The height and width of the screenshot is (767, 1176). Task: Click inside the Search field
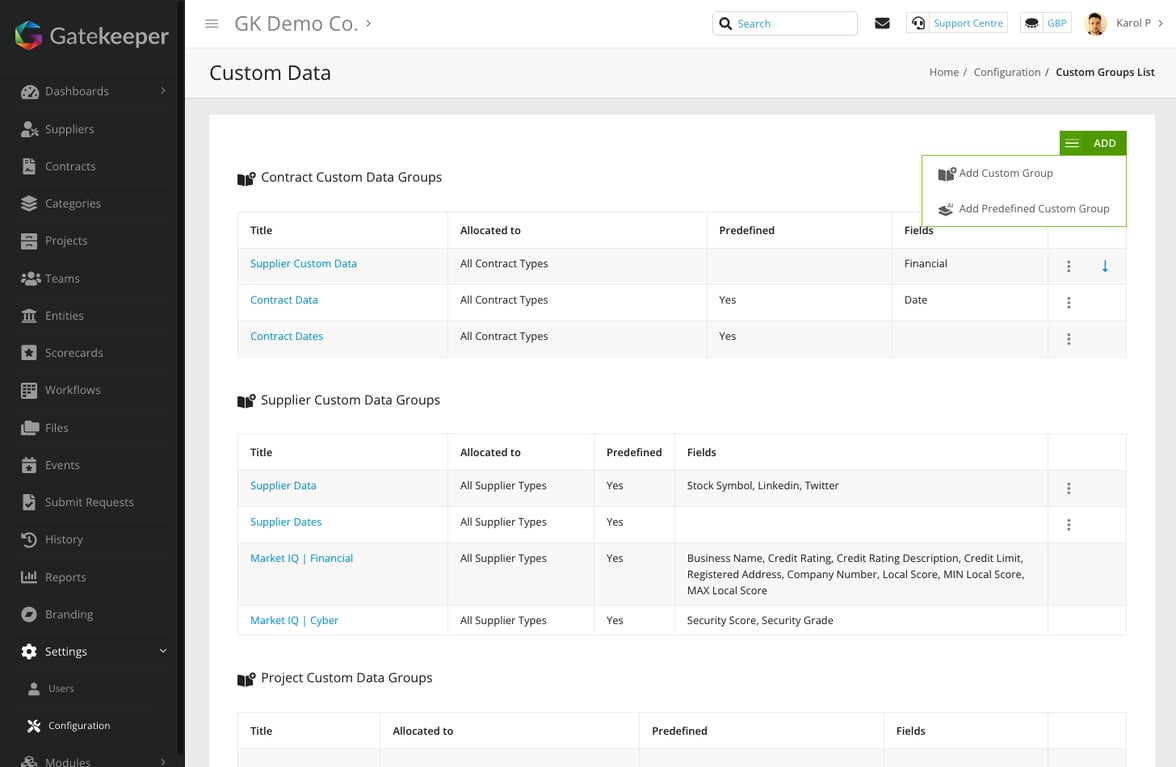click(x=790, y=22)
